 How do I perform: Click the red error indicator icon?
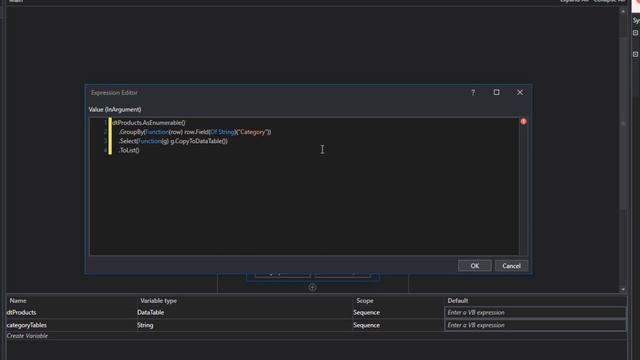(523, 122)
